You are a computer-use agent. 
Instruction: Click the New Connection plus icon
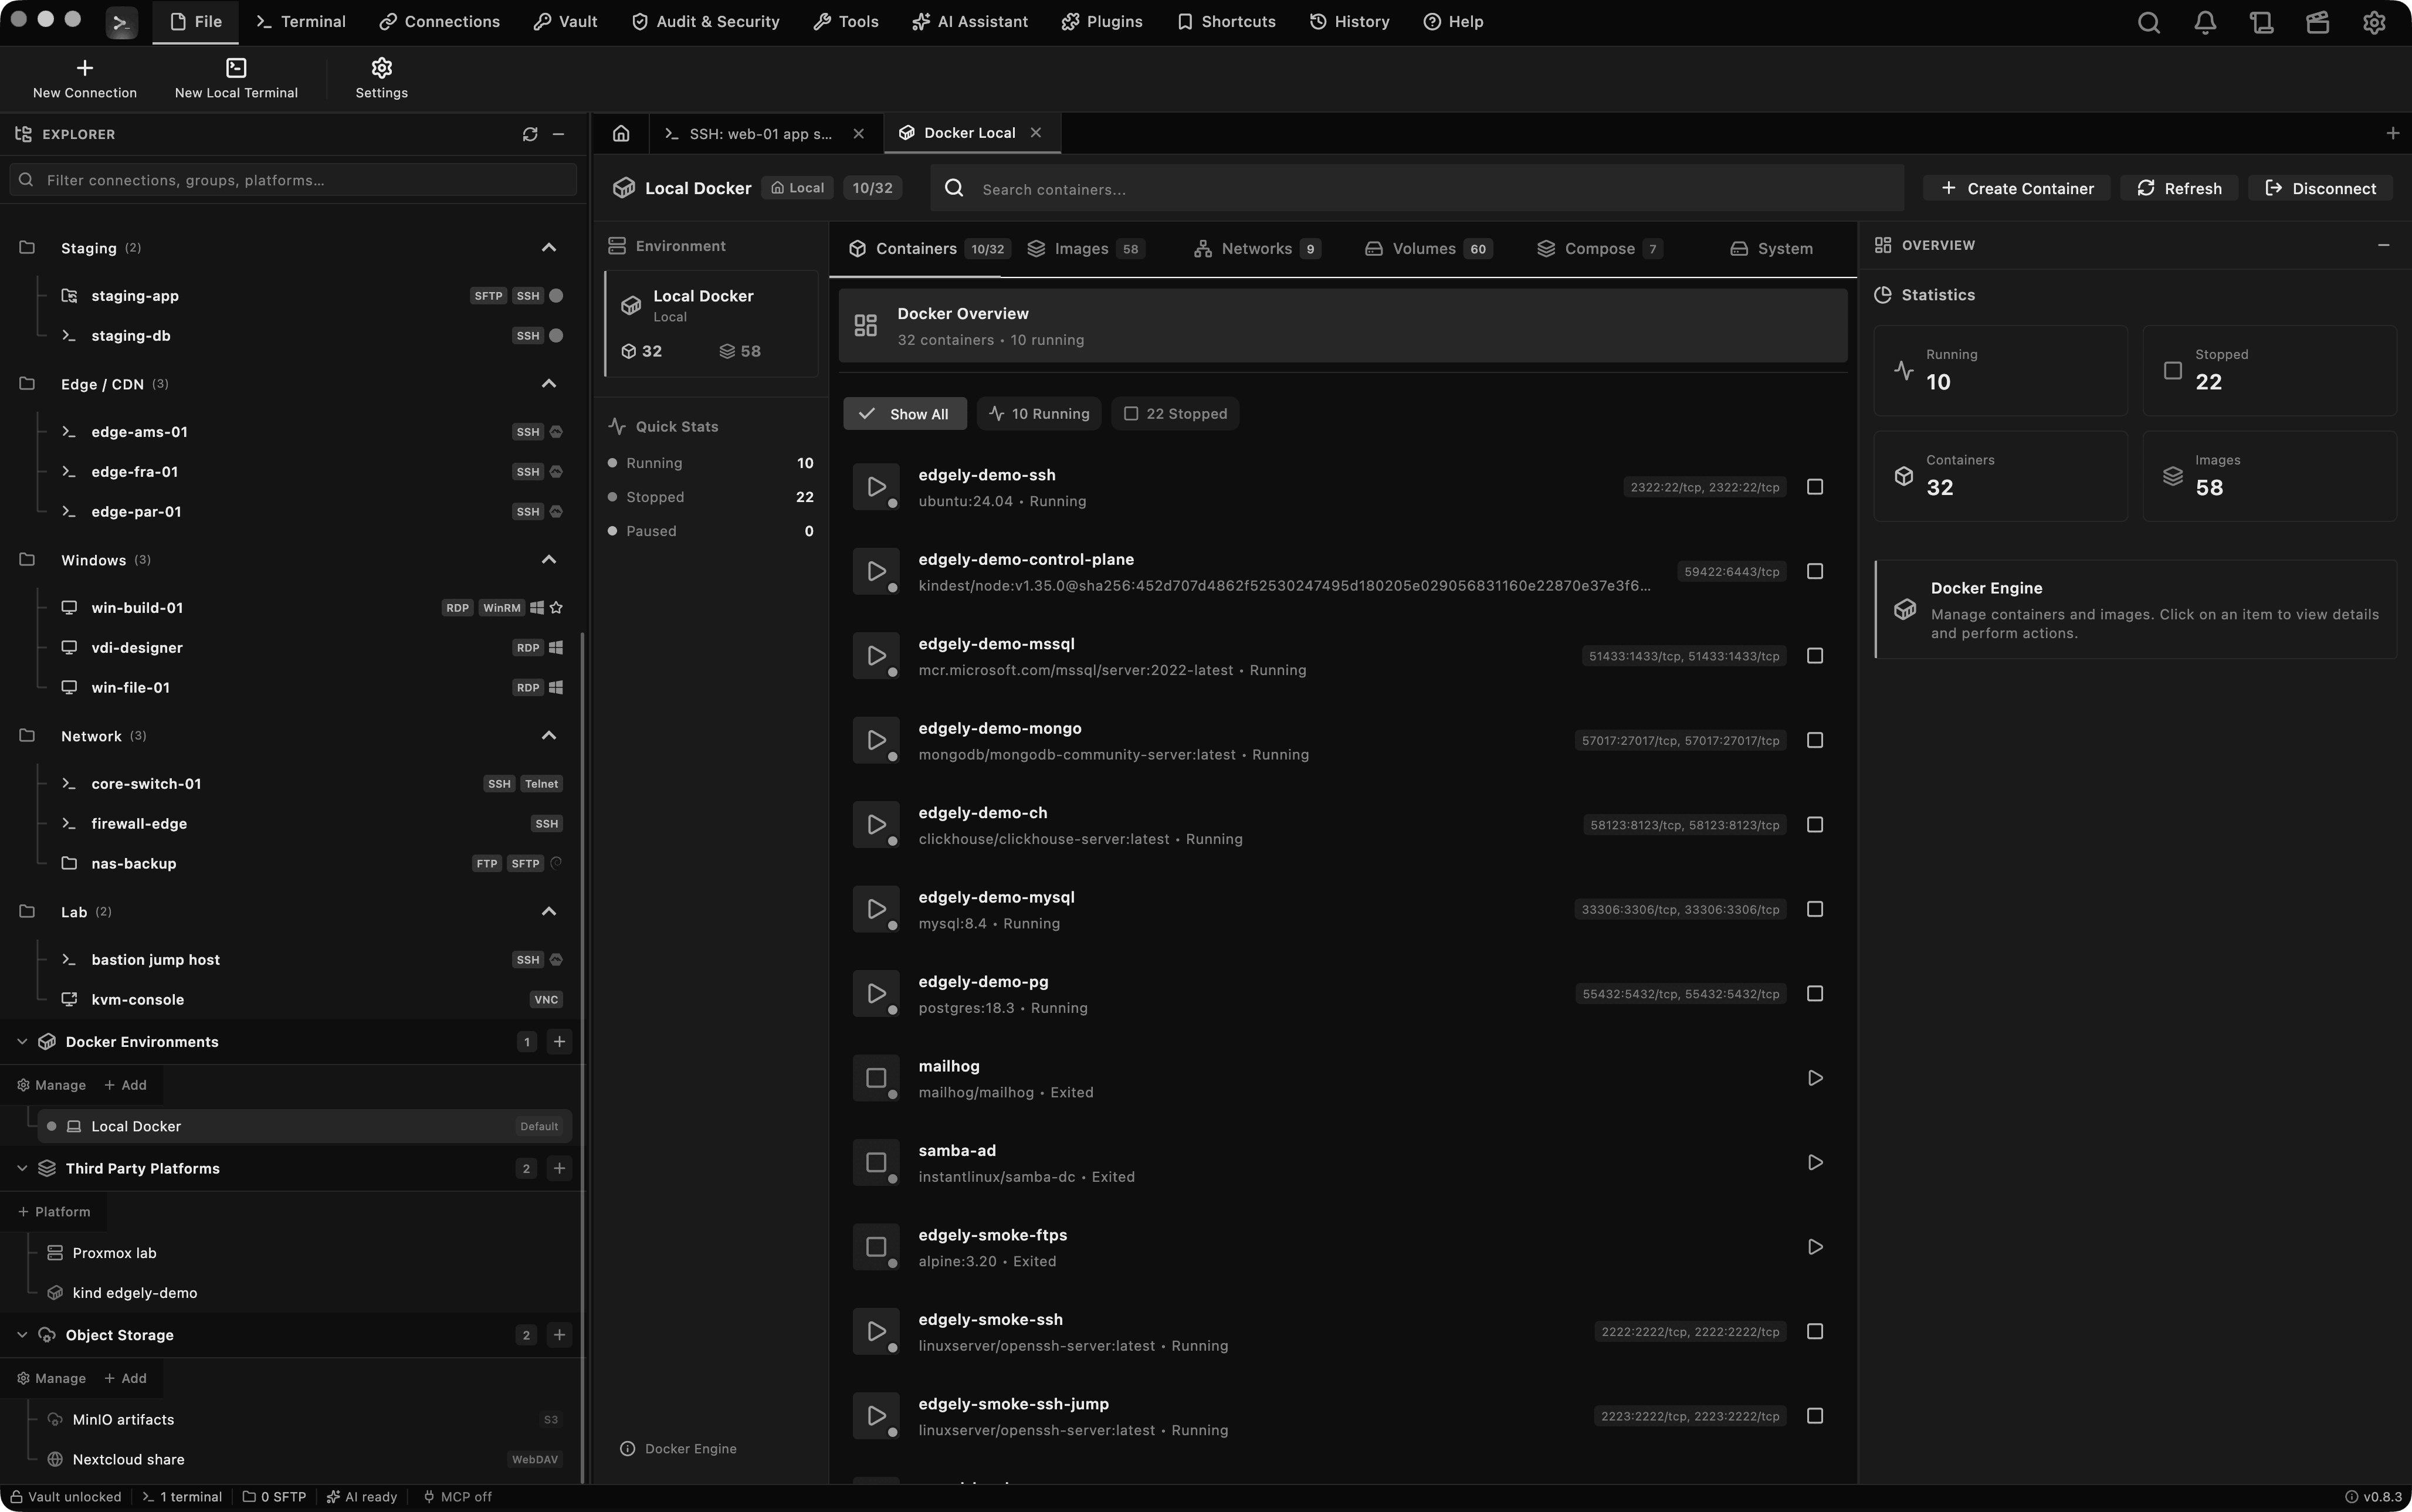[85, 67]
